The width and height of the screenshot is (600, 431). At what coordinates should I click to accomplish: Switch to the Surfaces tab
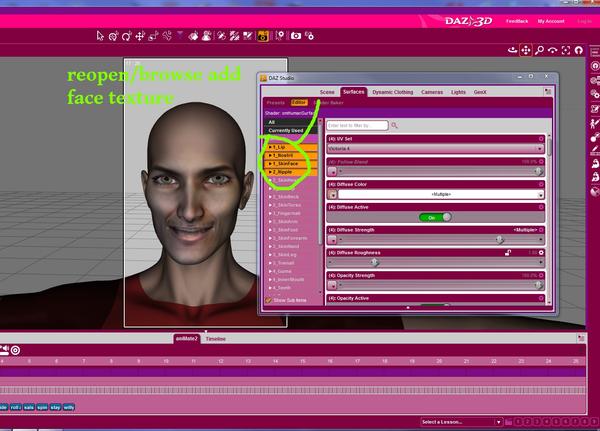(354, 92)
